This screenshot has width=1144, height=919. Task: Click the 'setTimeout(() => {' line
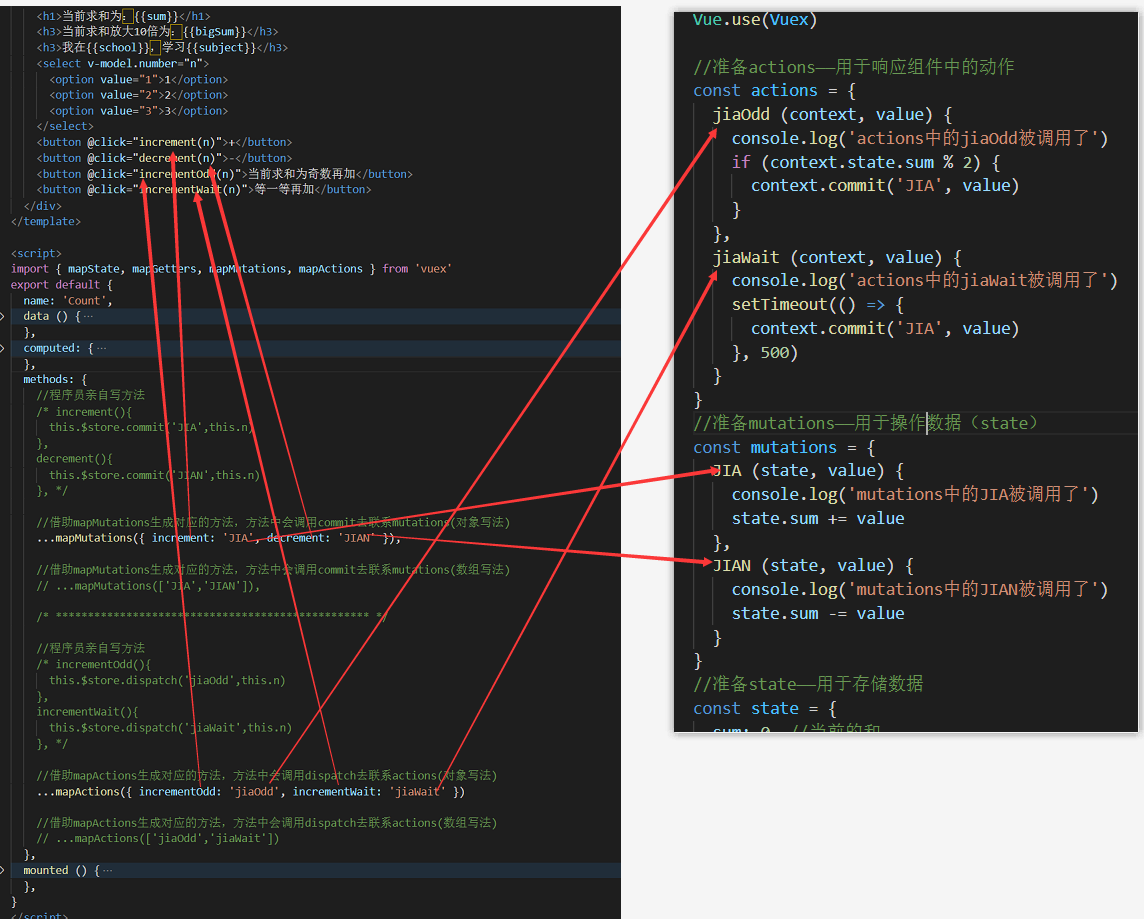(818, 305)
